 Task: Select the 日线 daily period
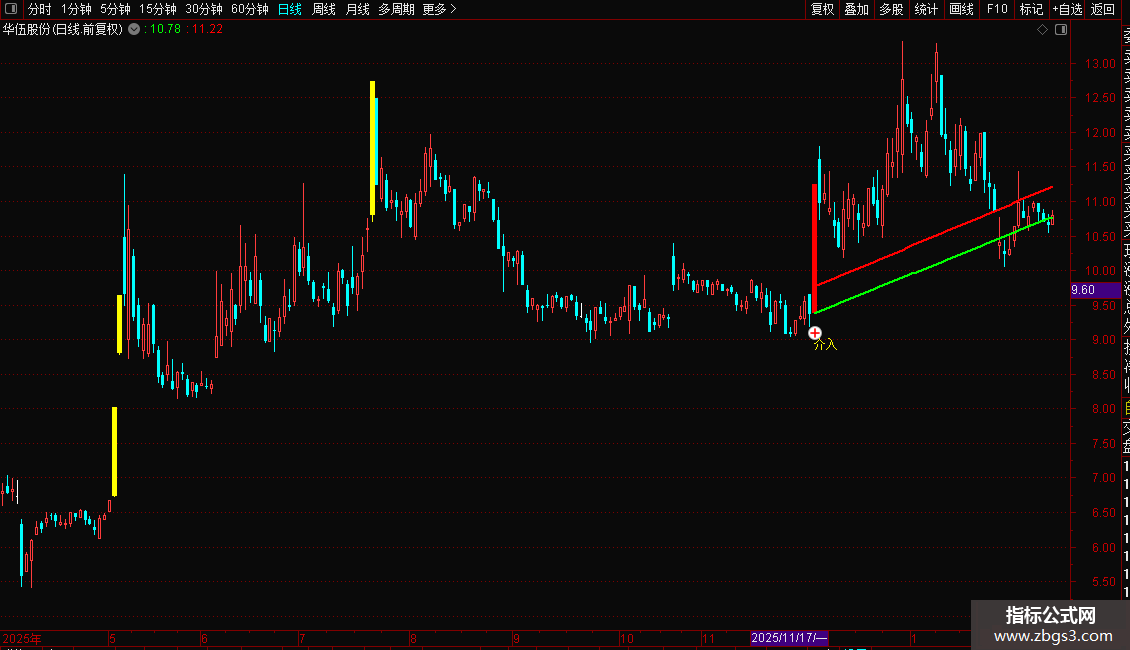pyautogui.click(x=290, y=9)
